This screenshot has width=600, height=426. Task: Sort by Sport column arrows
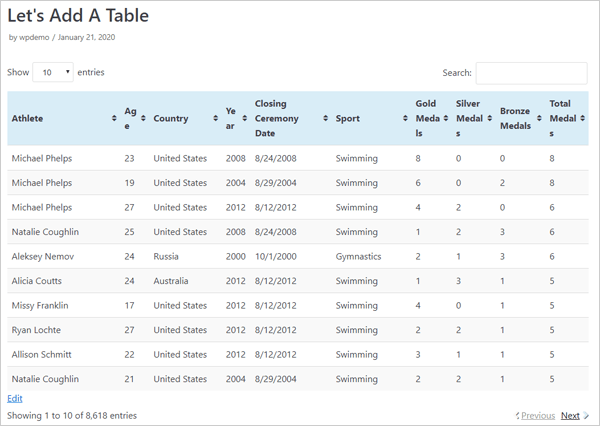405,119
